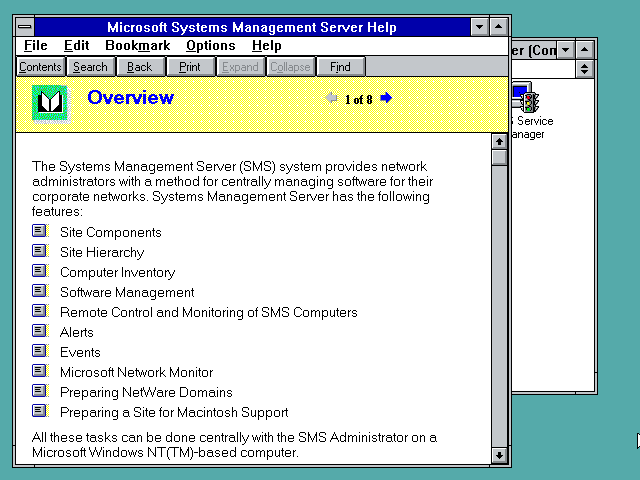Image resolution: width=640 pixels, height=480 pixels.
Task: Click the Print button
Action: pyautogui.click(x=190, y=67)
